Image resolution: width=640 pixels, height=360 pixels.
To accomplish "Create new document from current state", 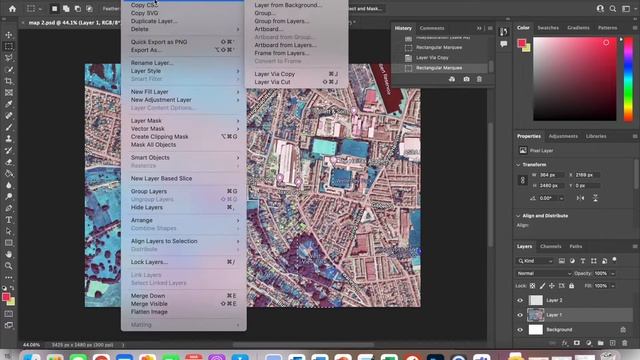I will 452,79.
